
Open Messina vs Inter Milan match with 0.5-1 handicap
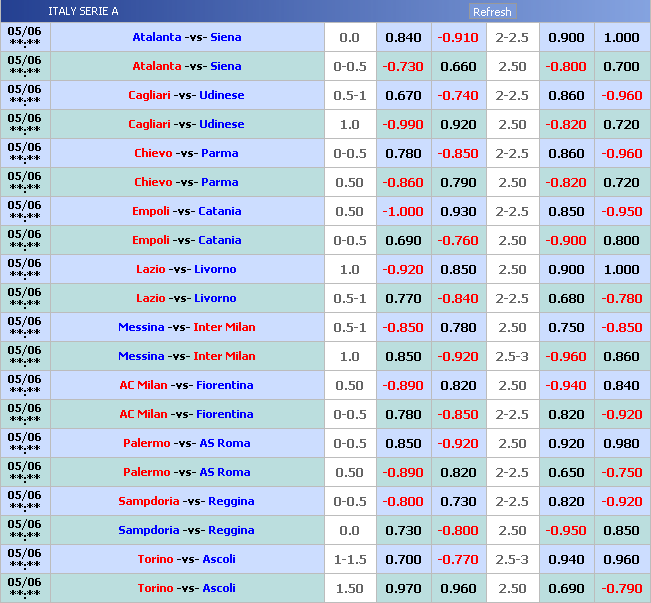pos(187,327)
